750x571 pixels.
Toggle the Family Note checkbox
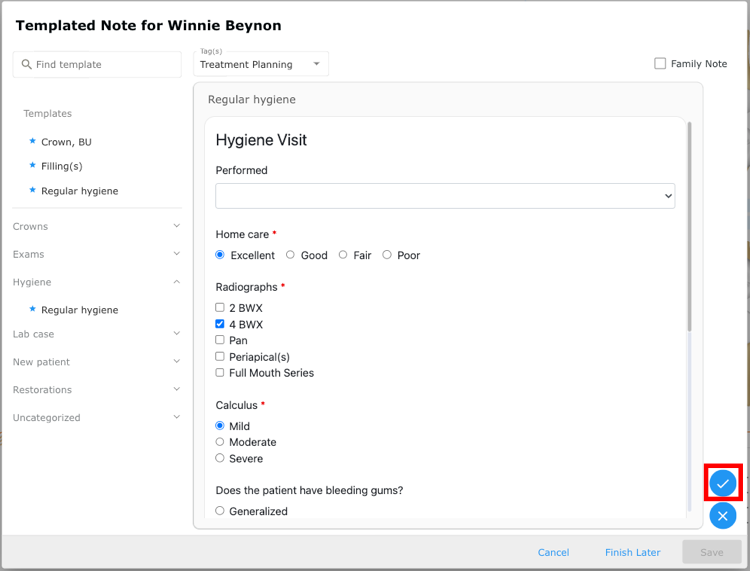(660, 64)
